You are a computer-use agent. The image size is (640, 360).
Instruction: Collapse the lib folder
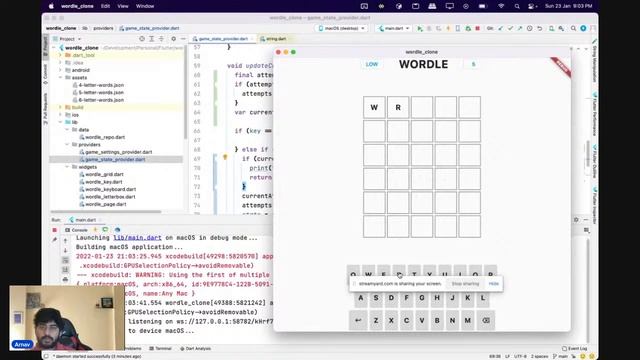point(60,122)
